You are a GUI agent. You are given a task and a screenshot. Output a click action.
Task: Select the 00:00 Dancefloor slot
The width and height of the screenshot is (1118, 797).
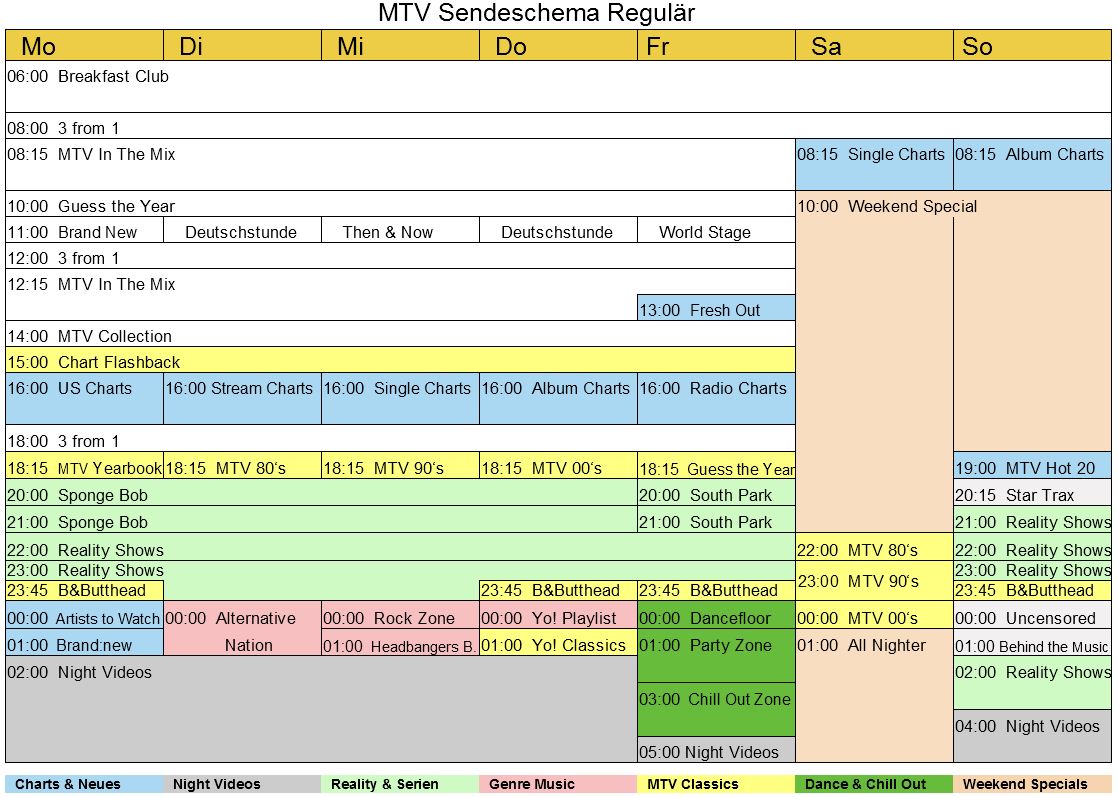[x=717, y=615]
